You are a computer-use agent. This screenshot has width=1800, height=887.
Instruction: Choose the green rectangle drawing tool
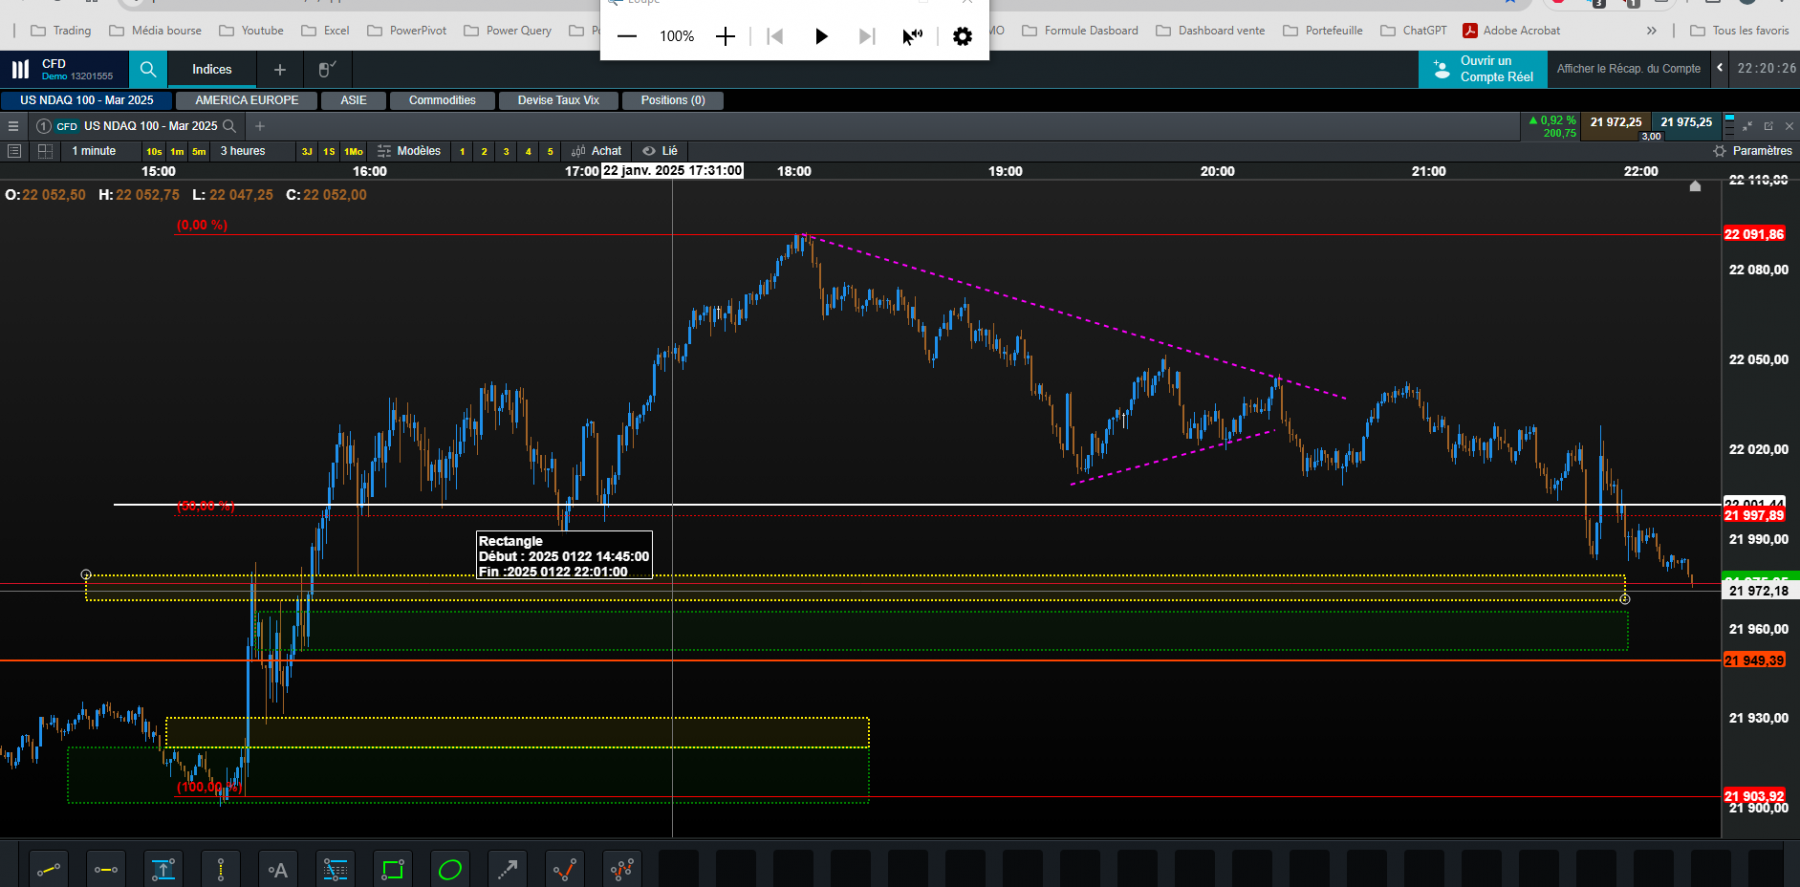(x=393, y=870)
